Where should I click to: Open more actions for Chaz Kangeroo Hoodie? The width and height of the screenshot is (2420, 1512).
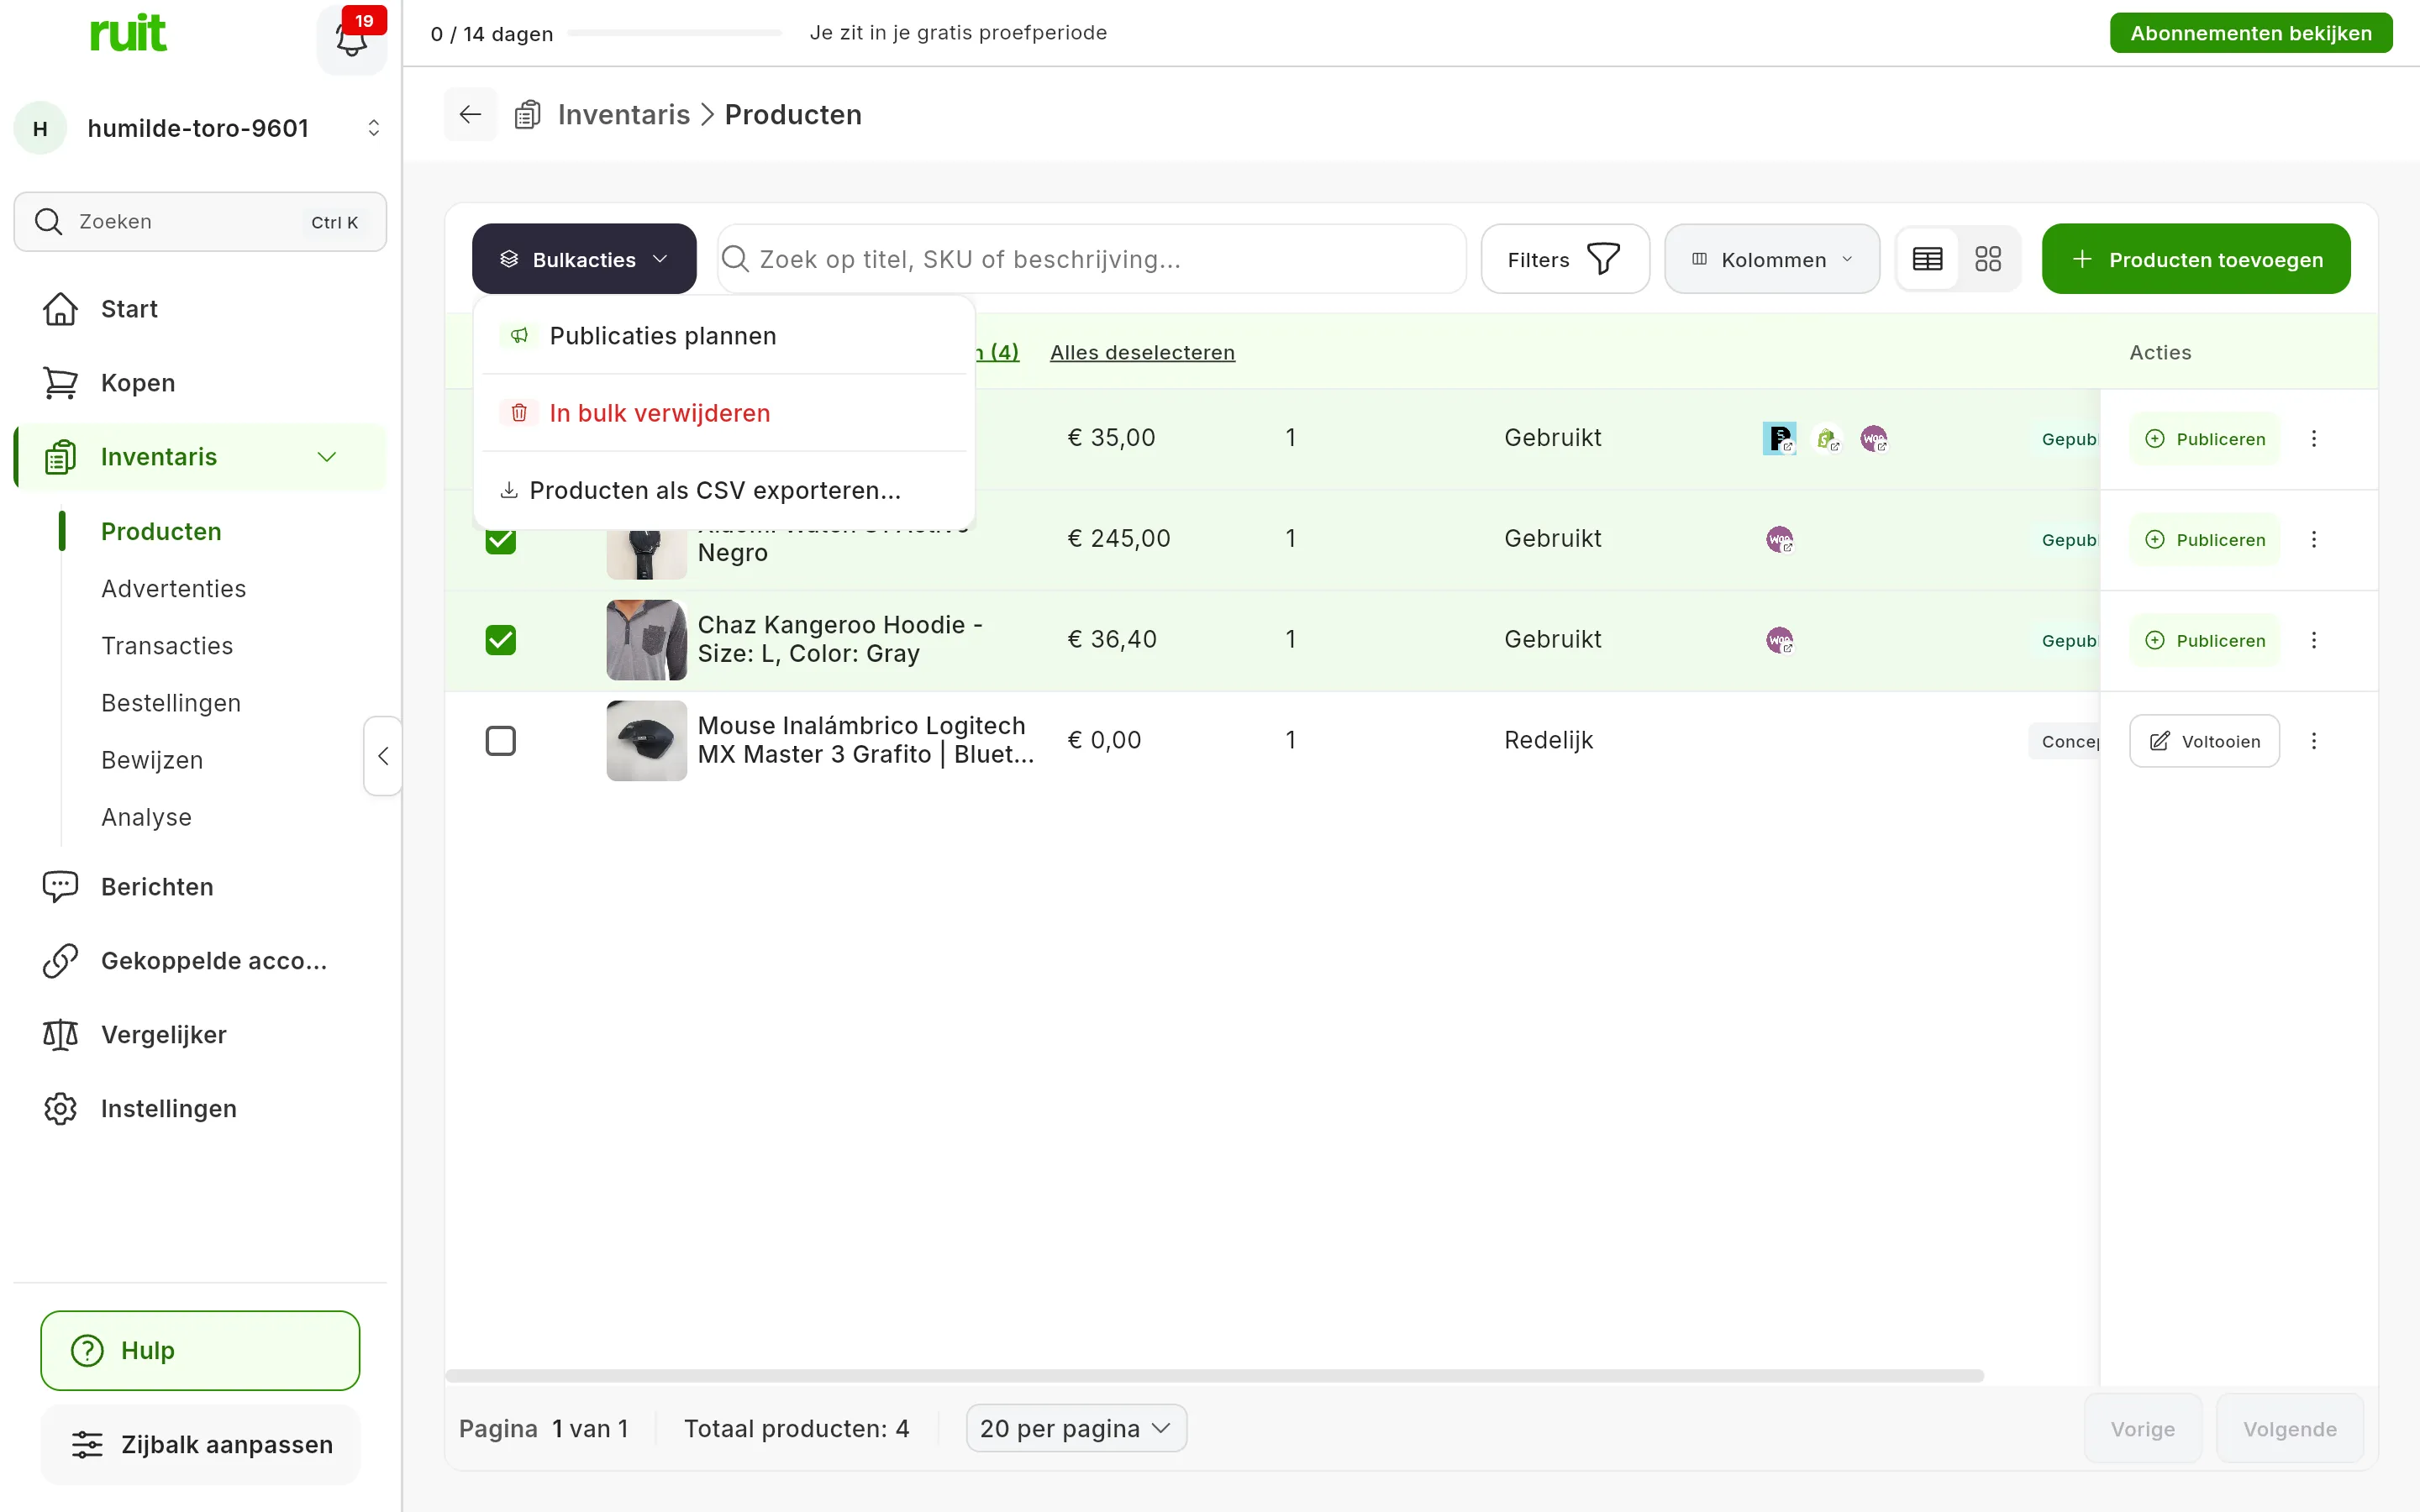coord(2313,640)
